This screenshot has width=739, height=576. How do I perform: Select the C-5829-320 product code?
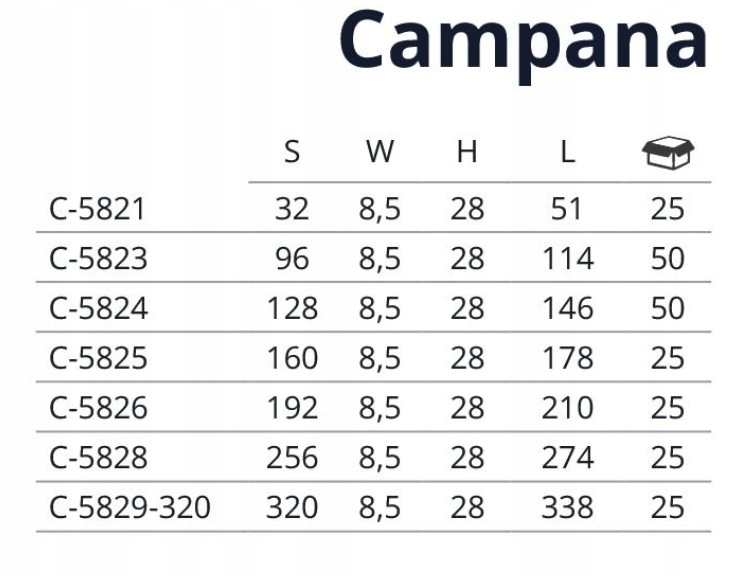coord(130,508)
